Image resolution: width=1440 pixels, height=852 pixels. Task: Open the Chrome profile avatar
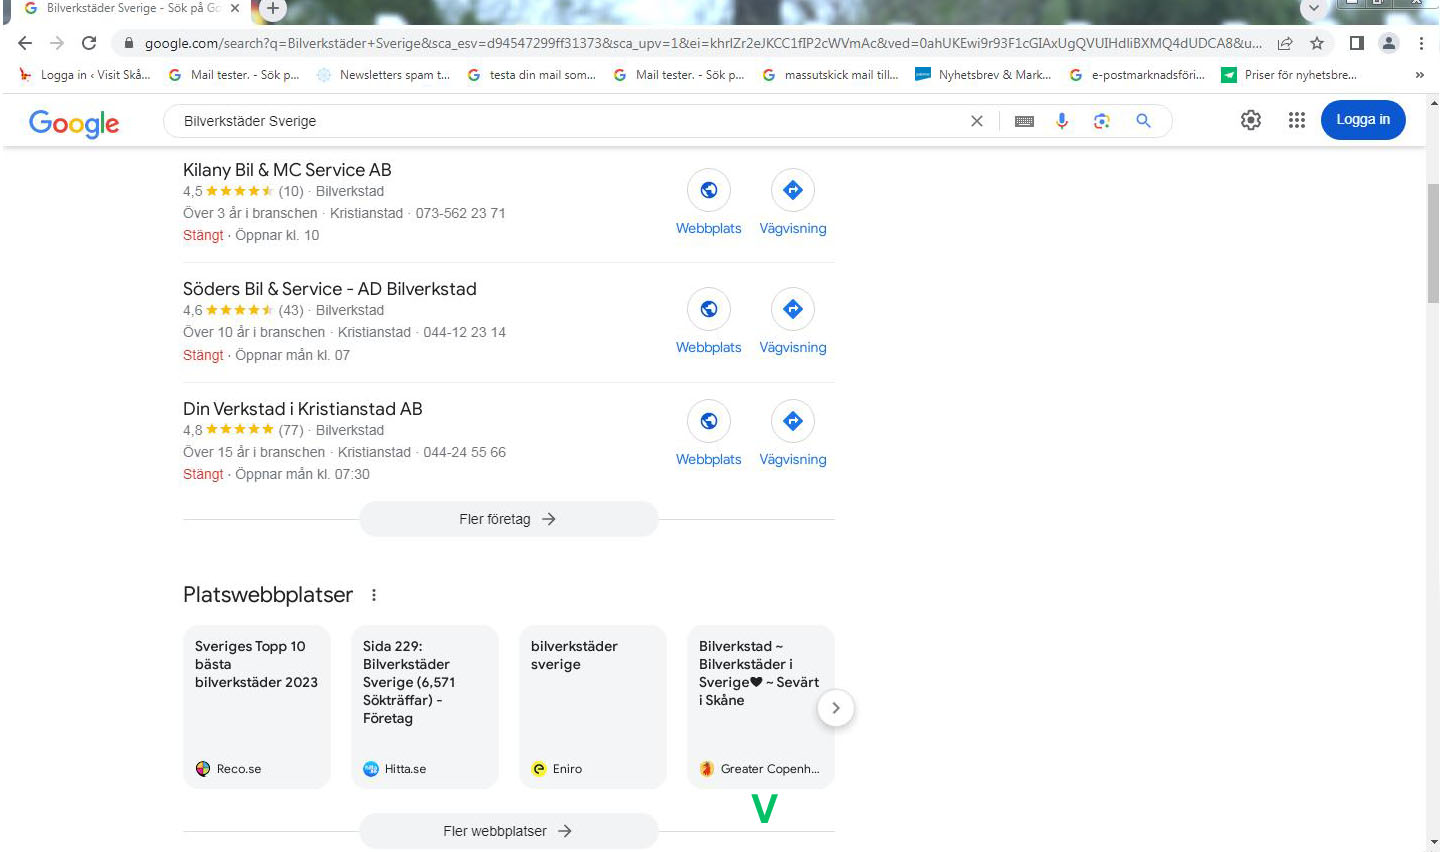[1389, 43]
